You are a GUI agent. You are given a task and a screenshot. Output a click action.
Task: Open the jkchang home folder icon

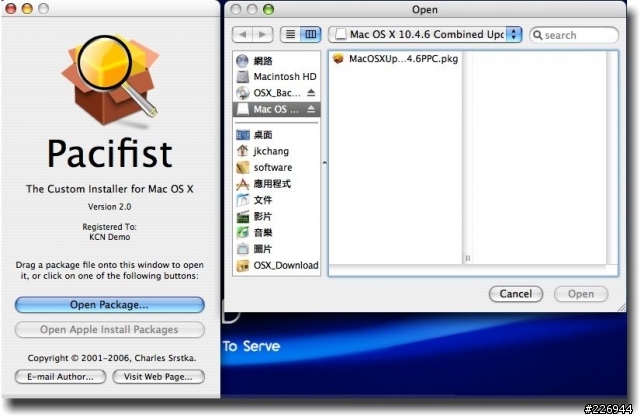point(242,151)
